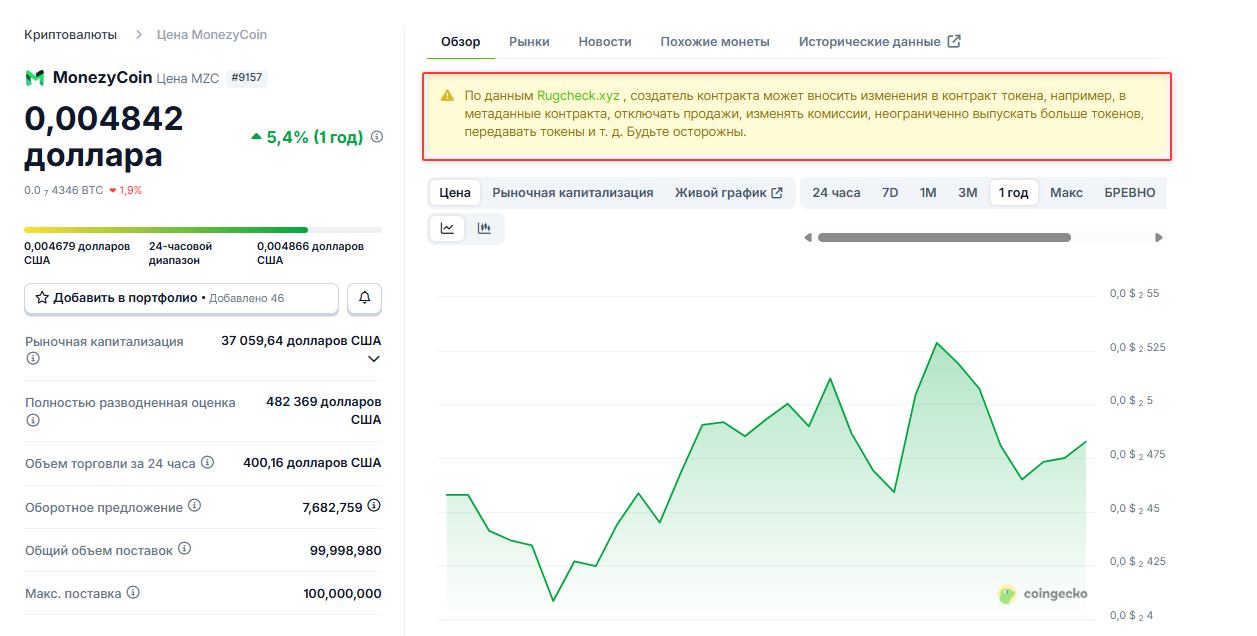Screen dimensions: 1257x636
Task: Open the Рынки tab
Action: click(529, 41)
